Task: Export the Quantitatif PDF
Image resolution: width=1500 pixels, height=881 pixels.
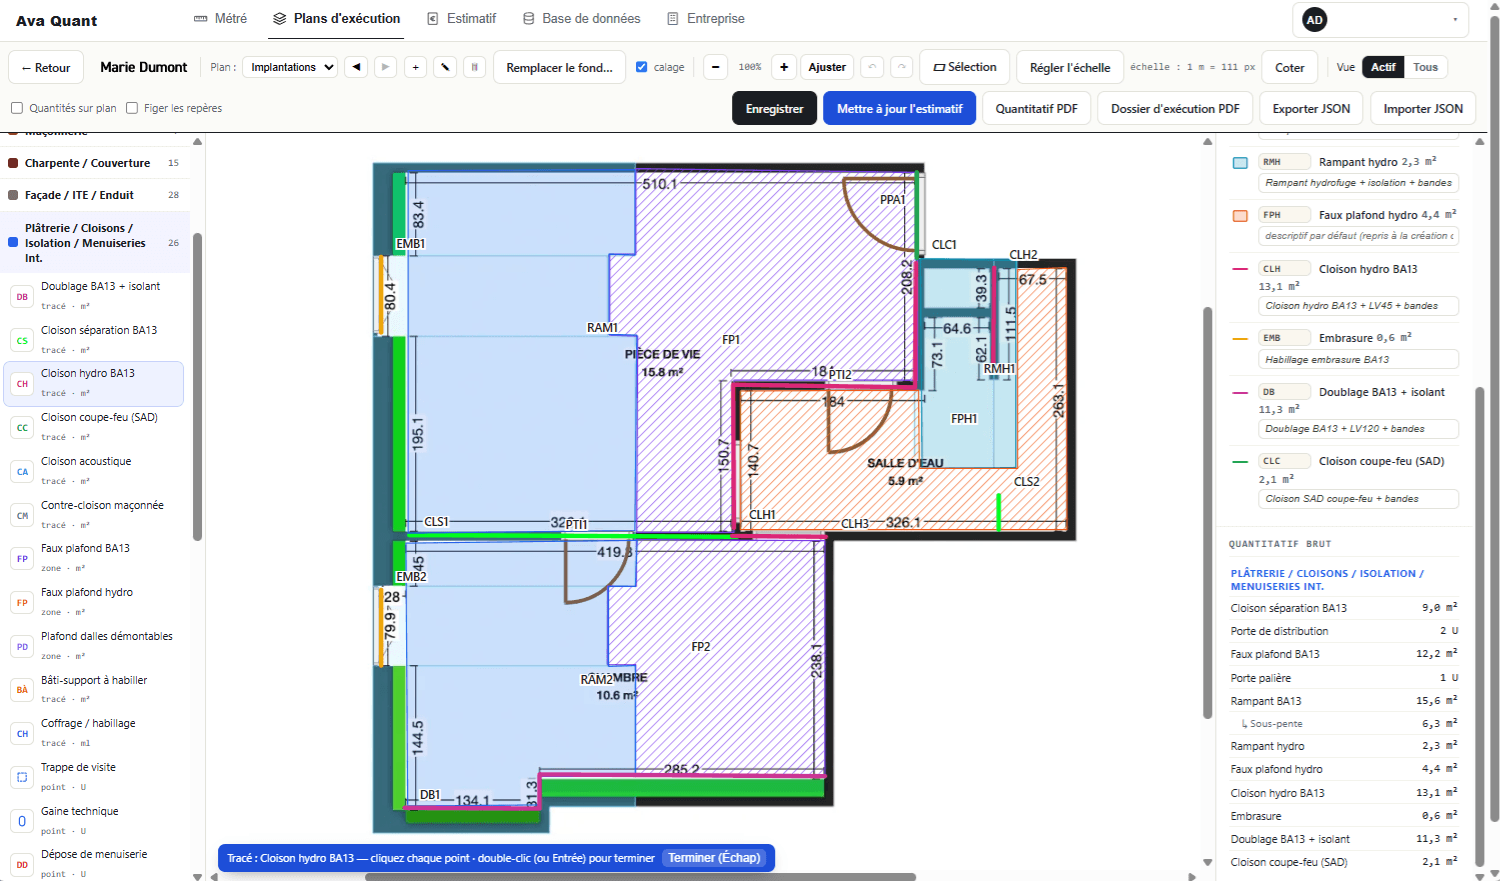Action: coord(1037,108)
